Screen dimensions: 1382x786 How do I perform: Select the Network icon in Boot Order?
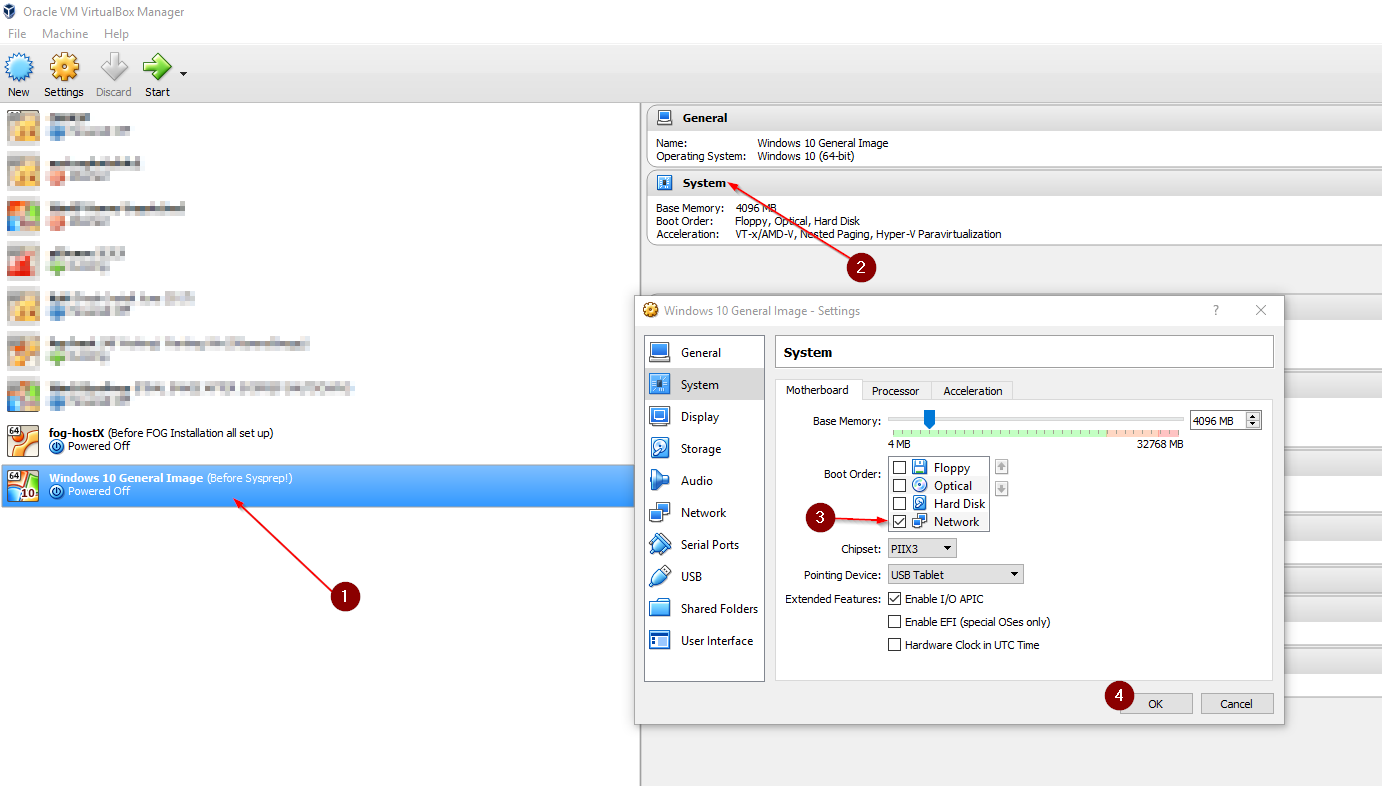920,522
